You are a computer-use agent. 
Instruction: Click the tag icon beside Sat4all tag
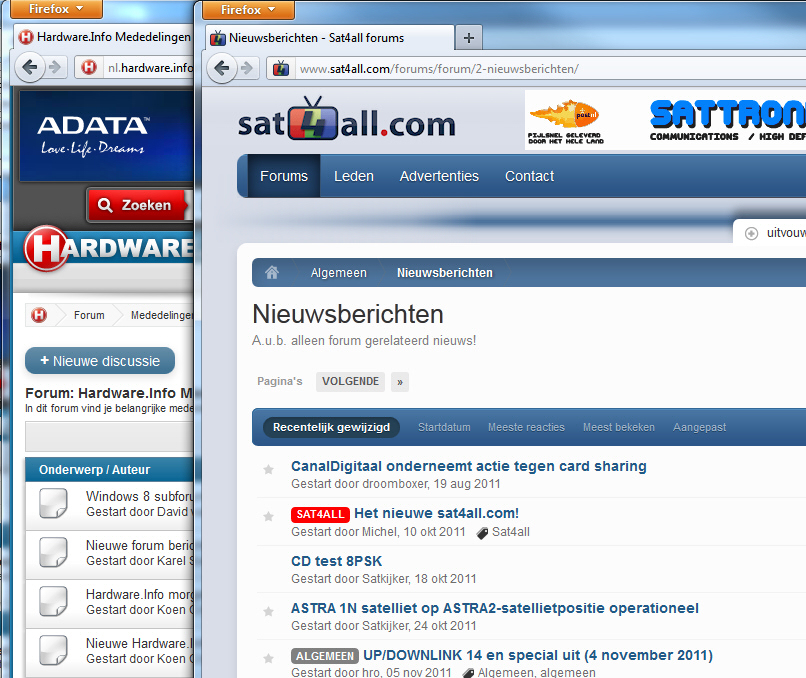482,533
